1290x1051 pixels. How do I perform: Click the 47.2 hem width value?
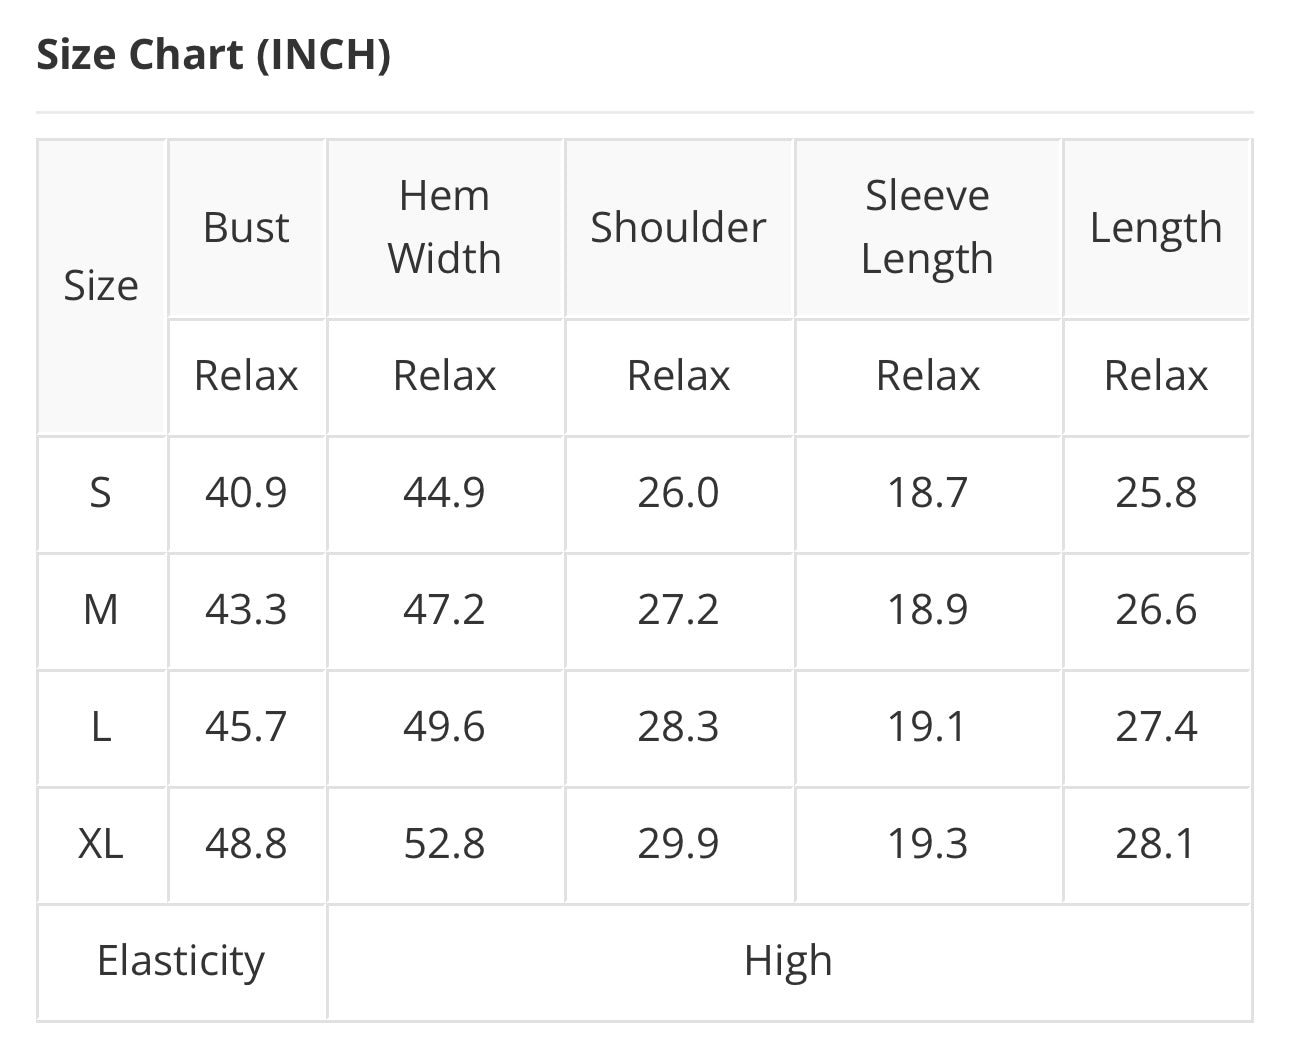click(444, 610)
